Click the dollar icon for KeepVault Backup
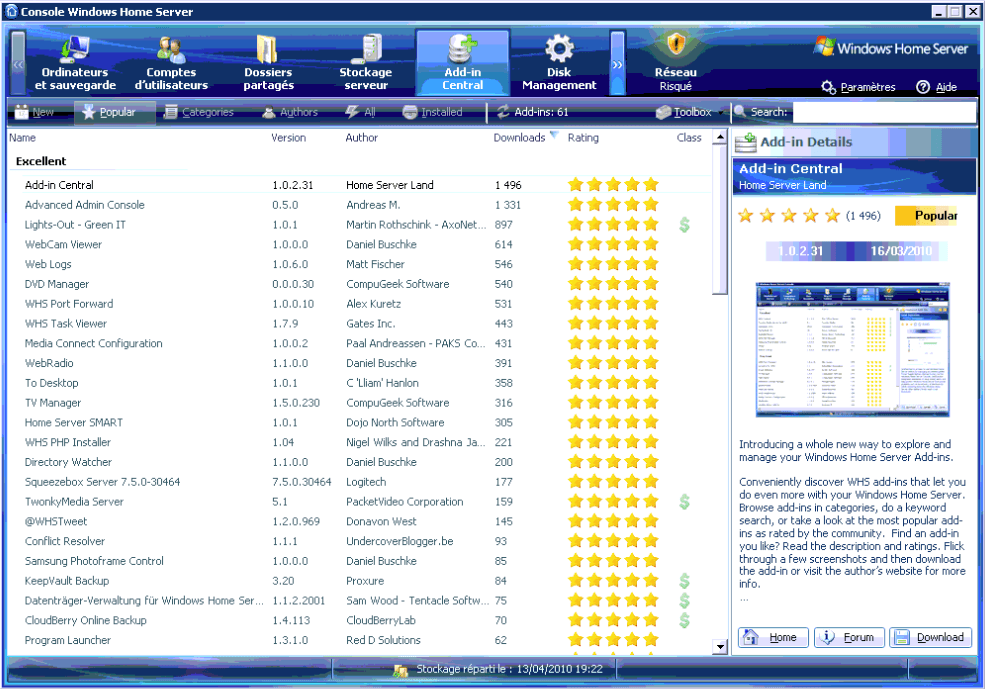Image resolution: width=985 pixels, height=689 pixels. (x=685, y=581)
